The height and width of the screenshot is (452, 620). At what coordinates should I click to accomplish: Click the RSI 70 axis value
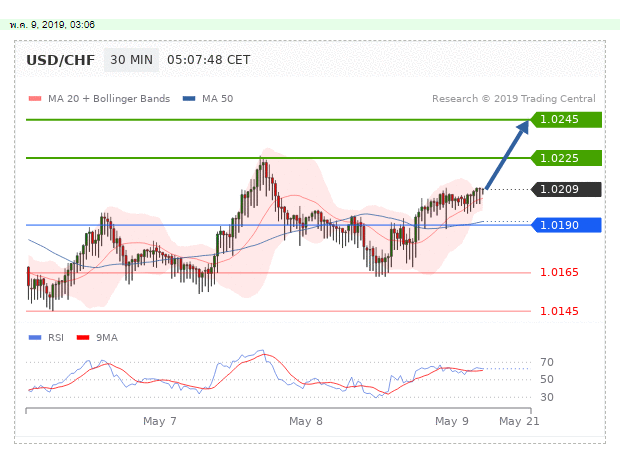547,362
